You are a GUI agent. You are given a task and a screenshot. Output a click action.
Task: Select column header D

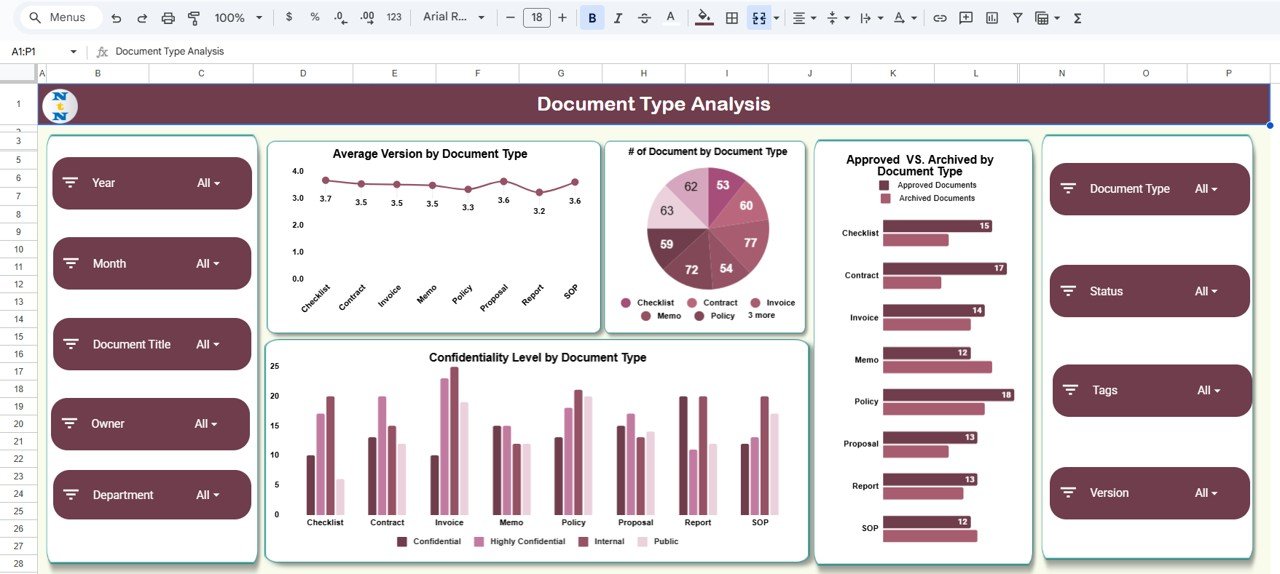304,73
